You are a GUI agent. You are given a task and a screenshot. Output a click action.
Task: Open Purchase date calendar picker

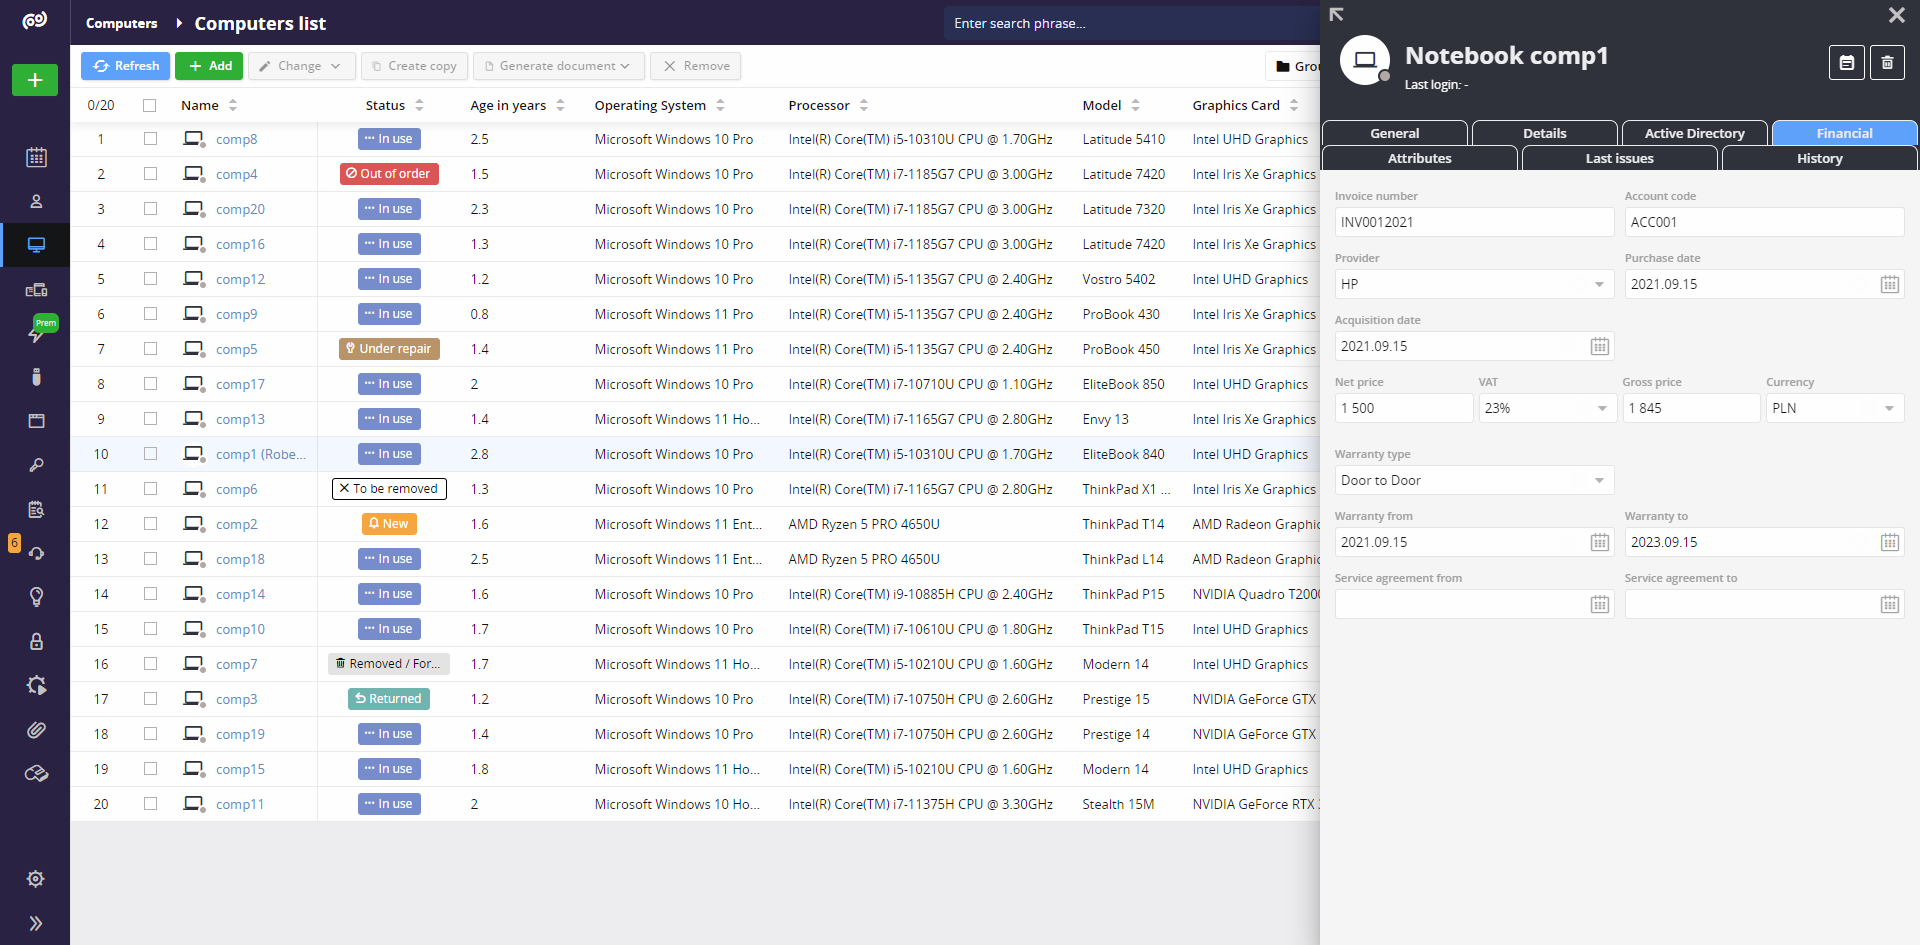click(1889, 285)
